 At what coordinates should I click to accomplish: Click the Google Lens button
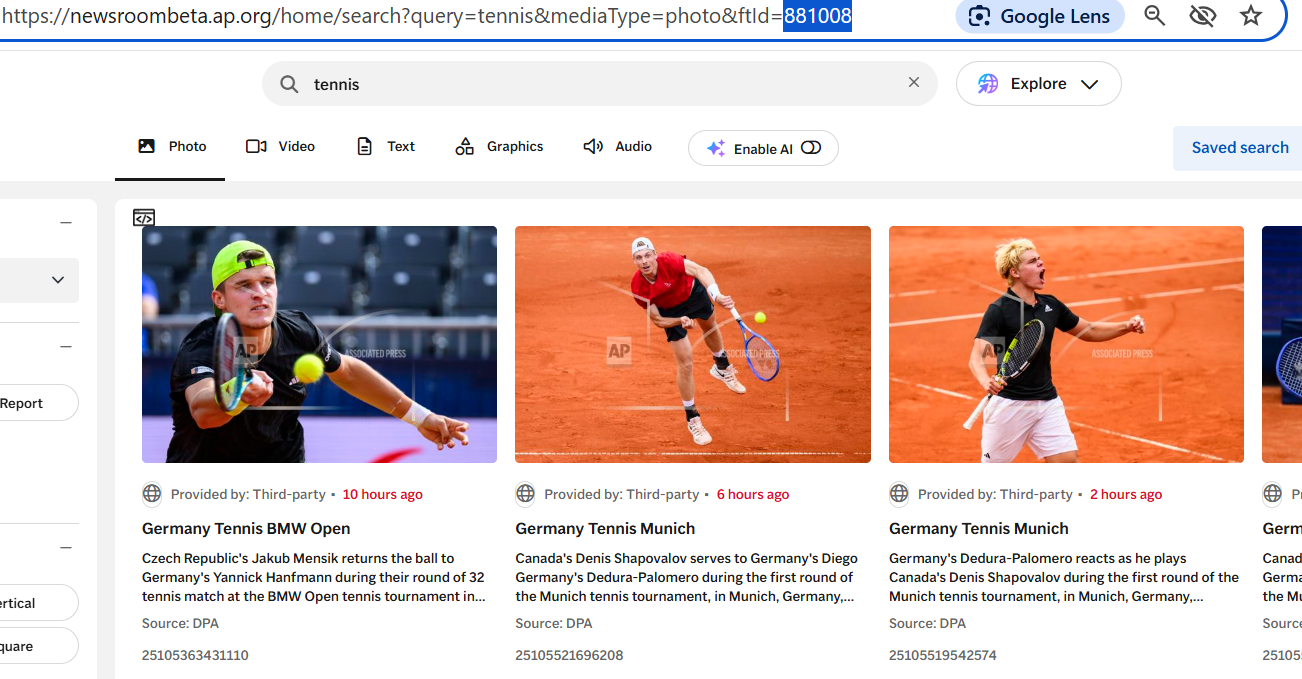tap(1040, 16)
